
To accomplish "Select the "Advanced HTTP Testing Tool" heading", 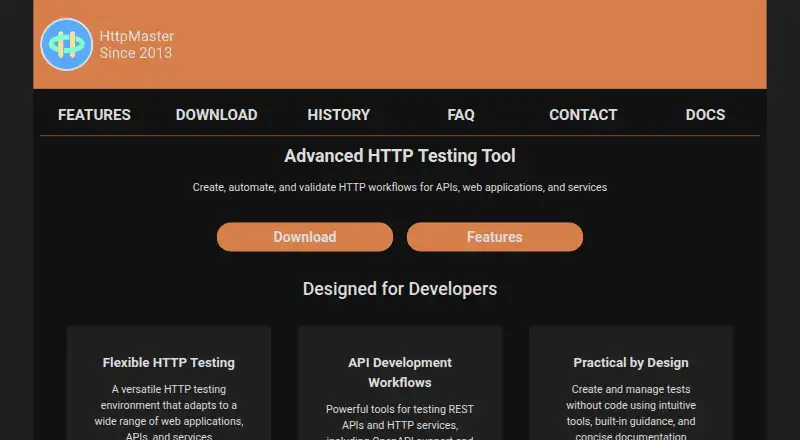I will point(400,156).
